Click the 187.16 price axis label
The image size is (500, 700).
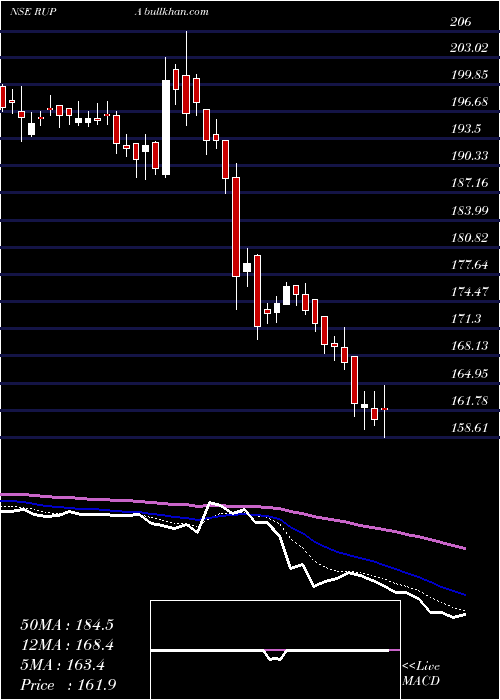point(469,183)
